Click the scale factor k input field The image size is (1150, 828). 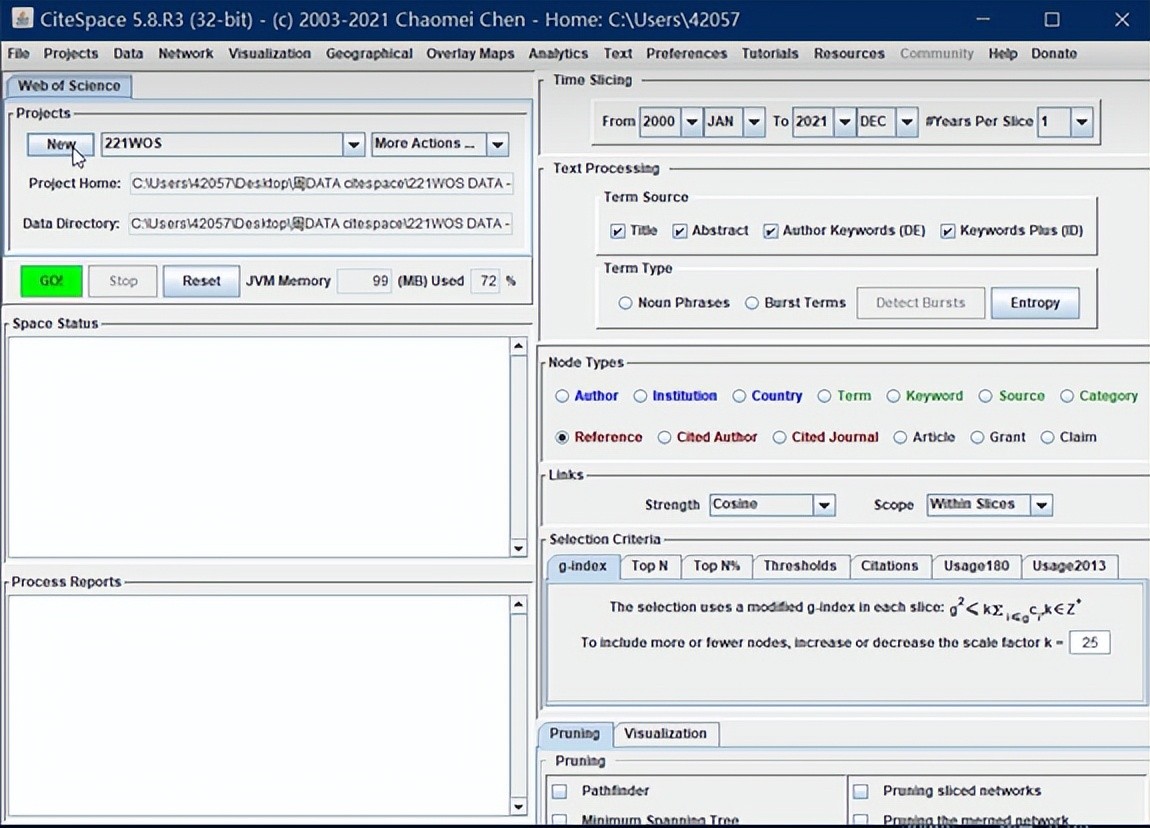click(1089, 642)
